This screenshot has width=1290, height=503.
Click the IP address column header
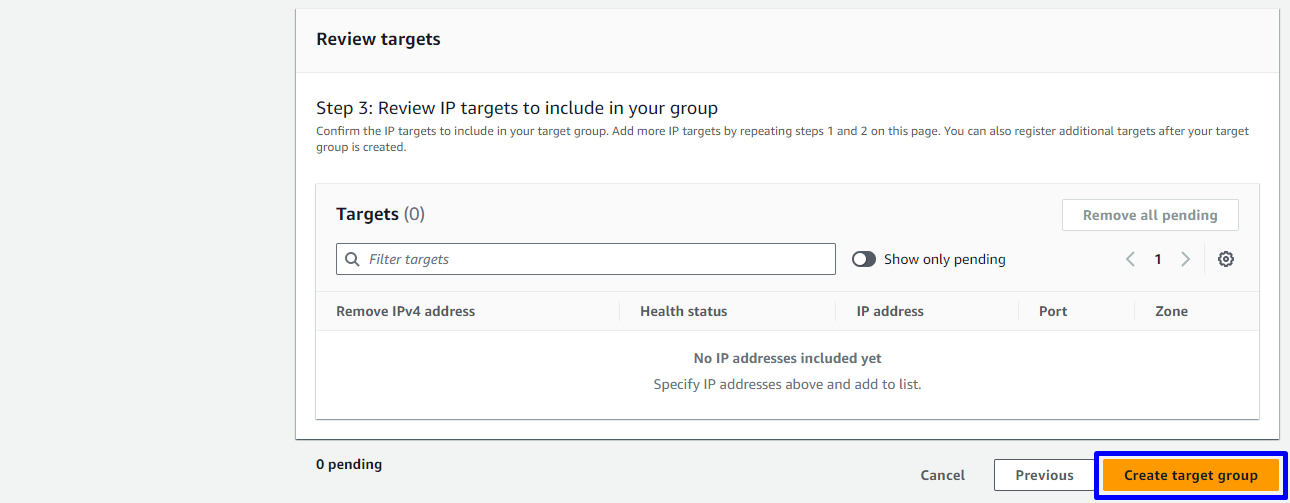[x=890, y=311]
